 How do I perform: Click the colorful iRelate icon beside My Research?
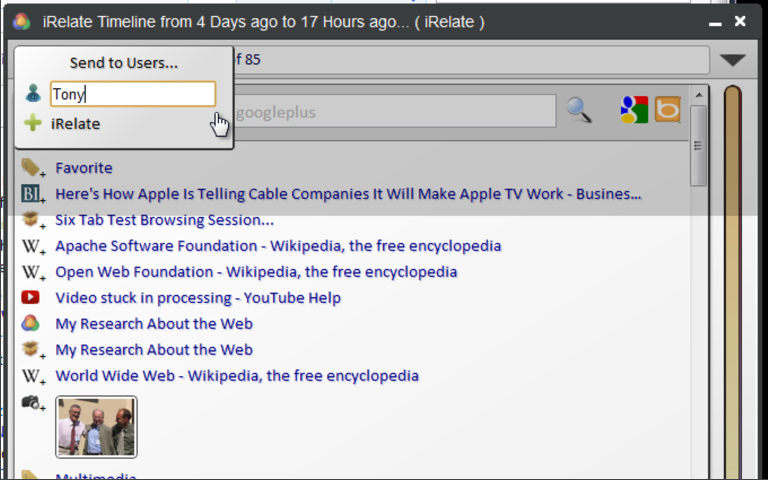click(30, 323)
